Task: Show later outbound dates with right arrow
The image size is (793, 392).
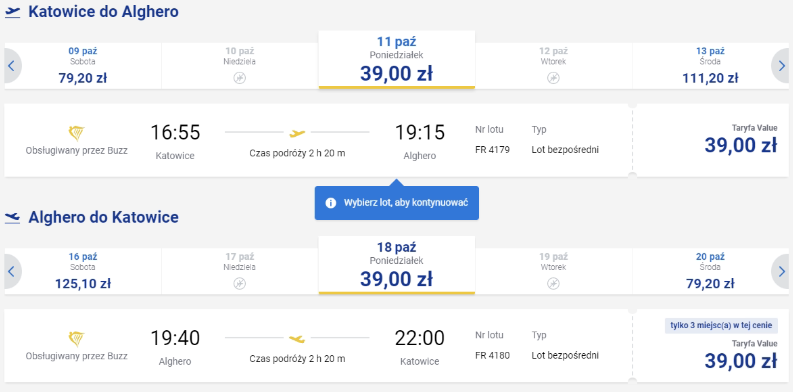Action: 781,66
